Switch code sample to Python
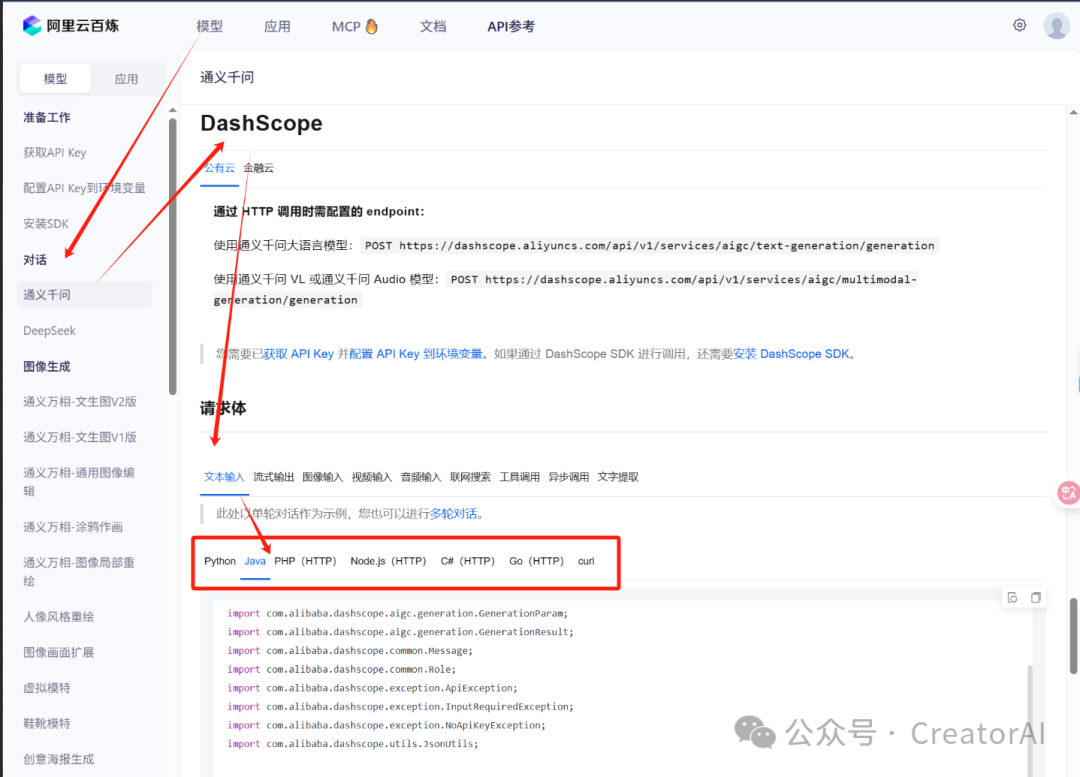Viewport: 1080px width, 777px height. click(x=220, y=561)
